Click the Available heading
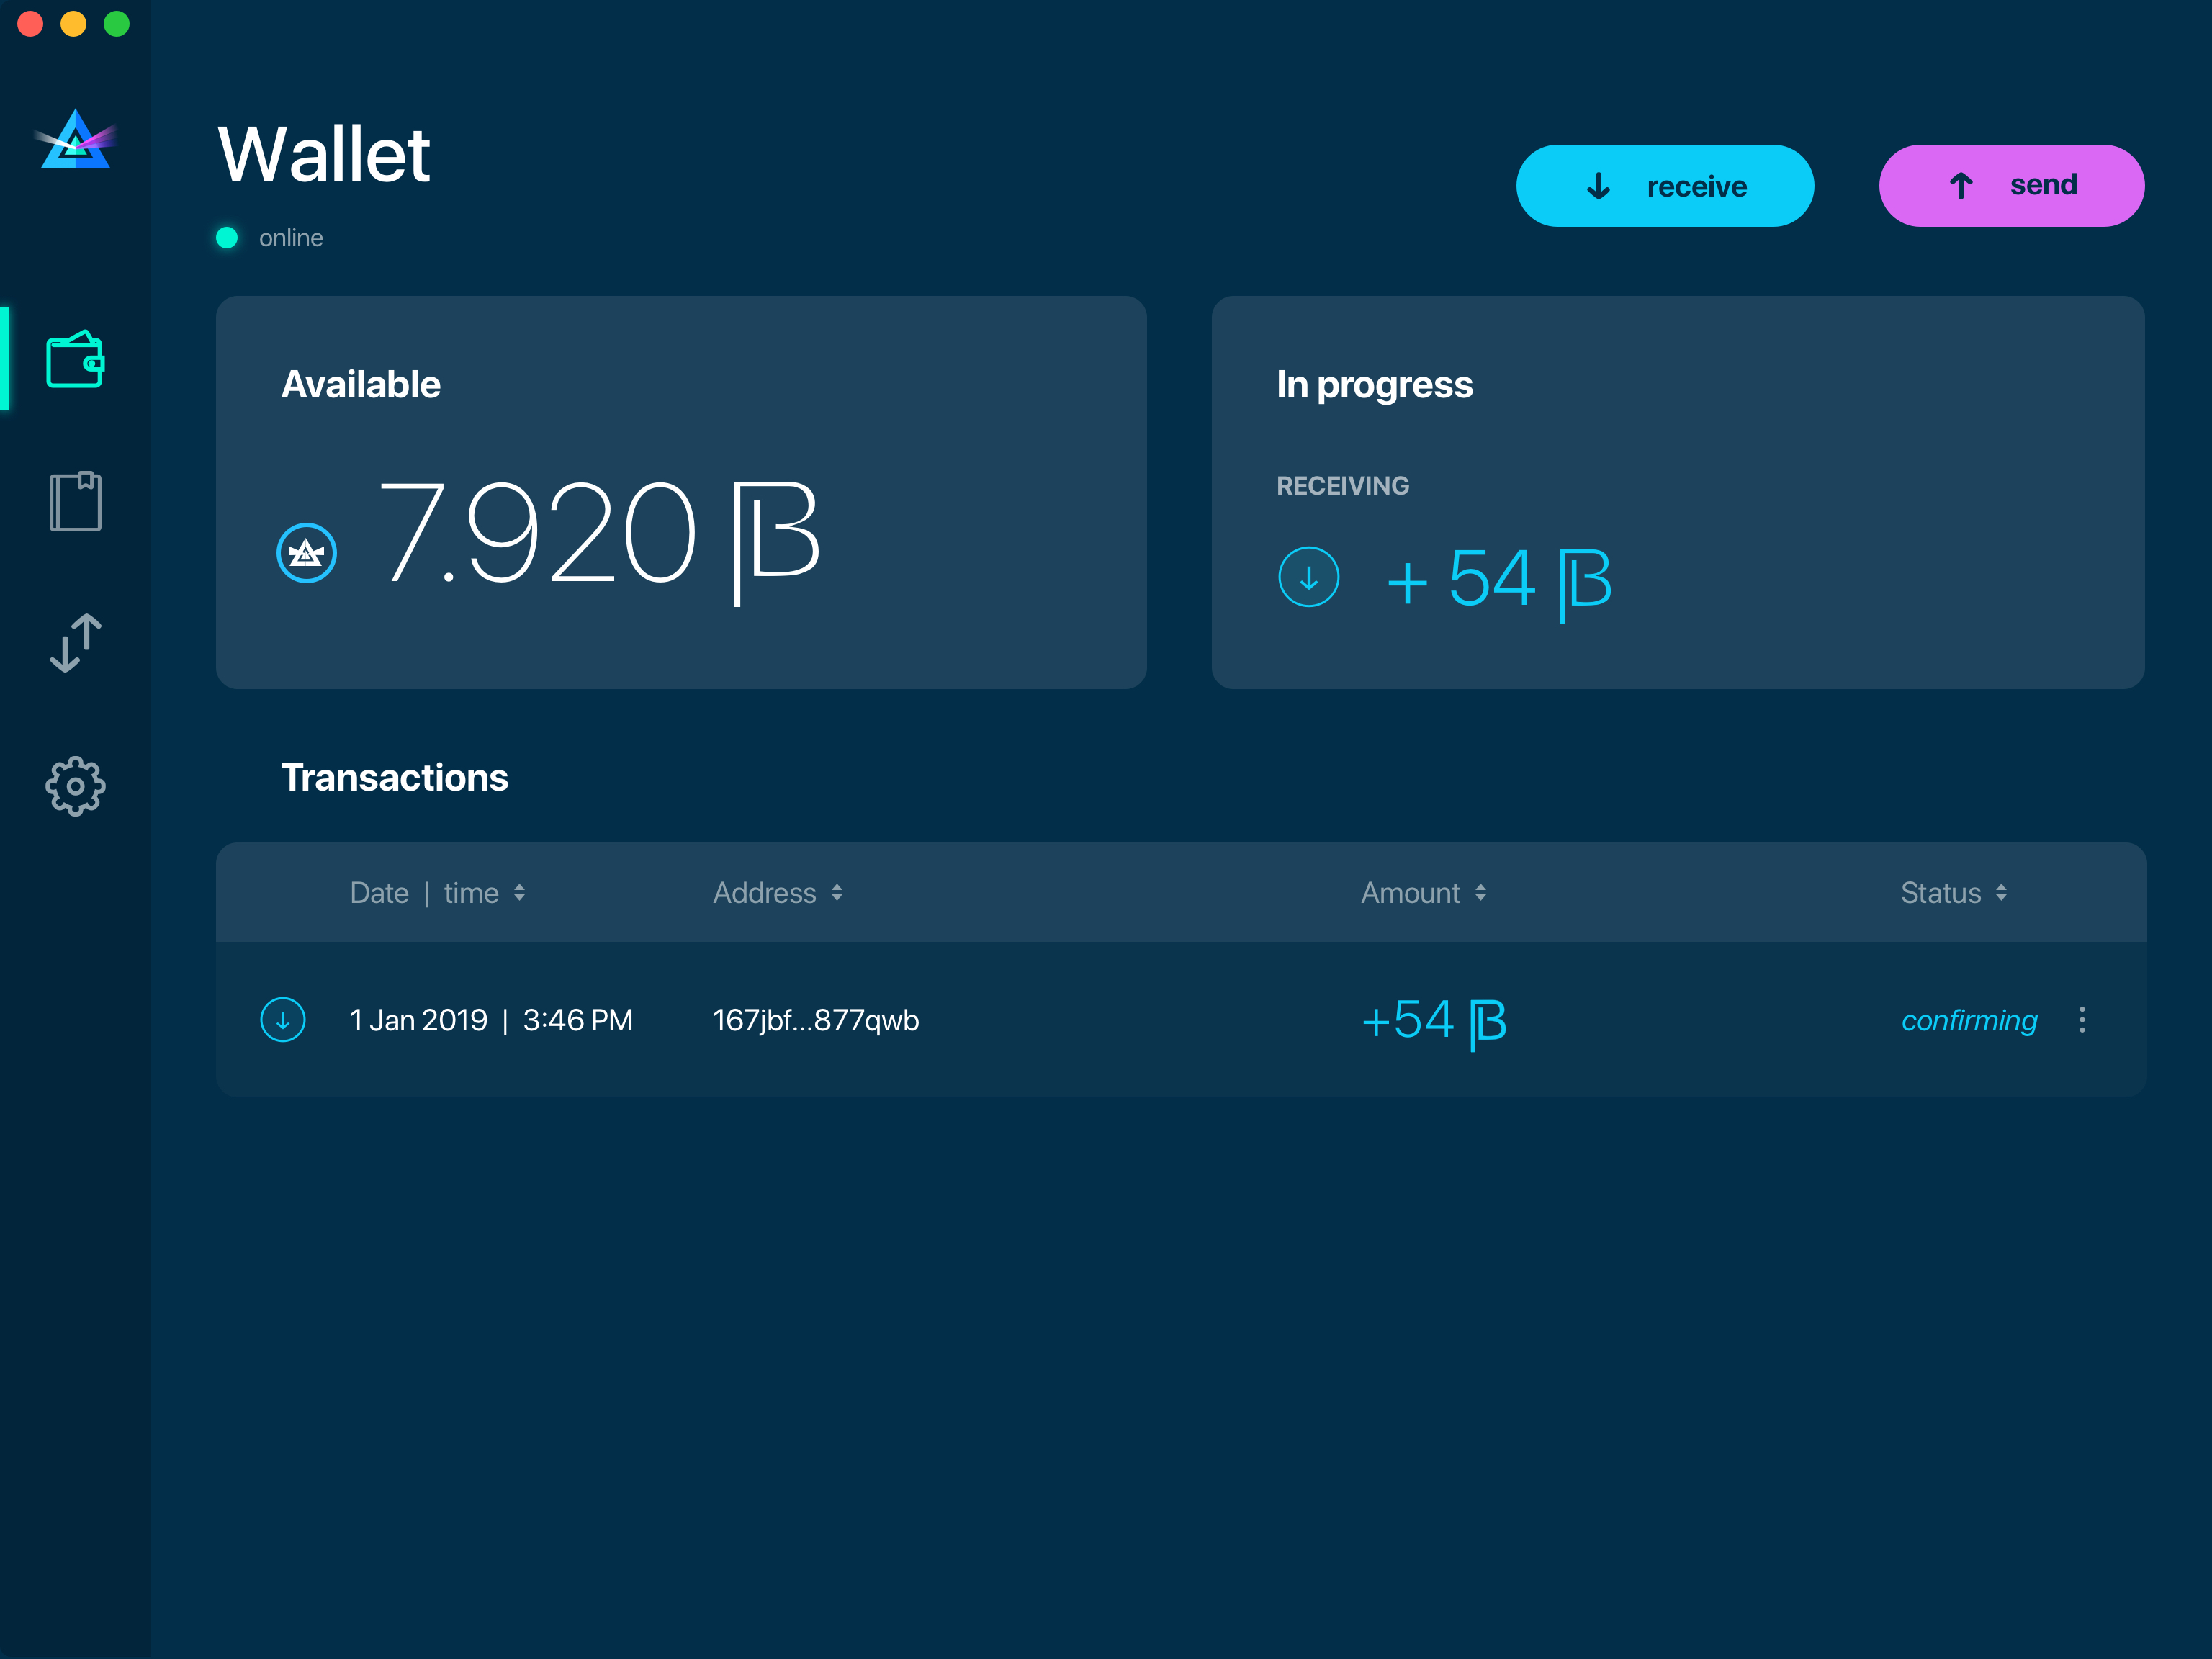Image resolution: width=2212 pixels, height=1659 pixels. [x=361, y=385]
